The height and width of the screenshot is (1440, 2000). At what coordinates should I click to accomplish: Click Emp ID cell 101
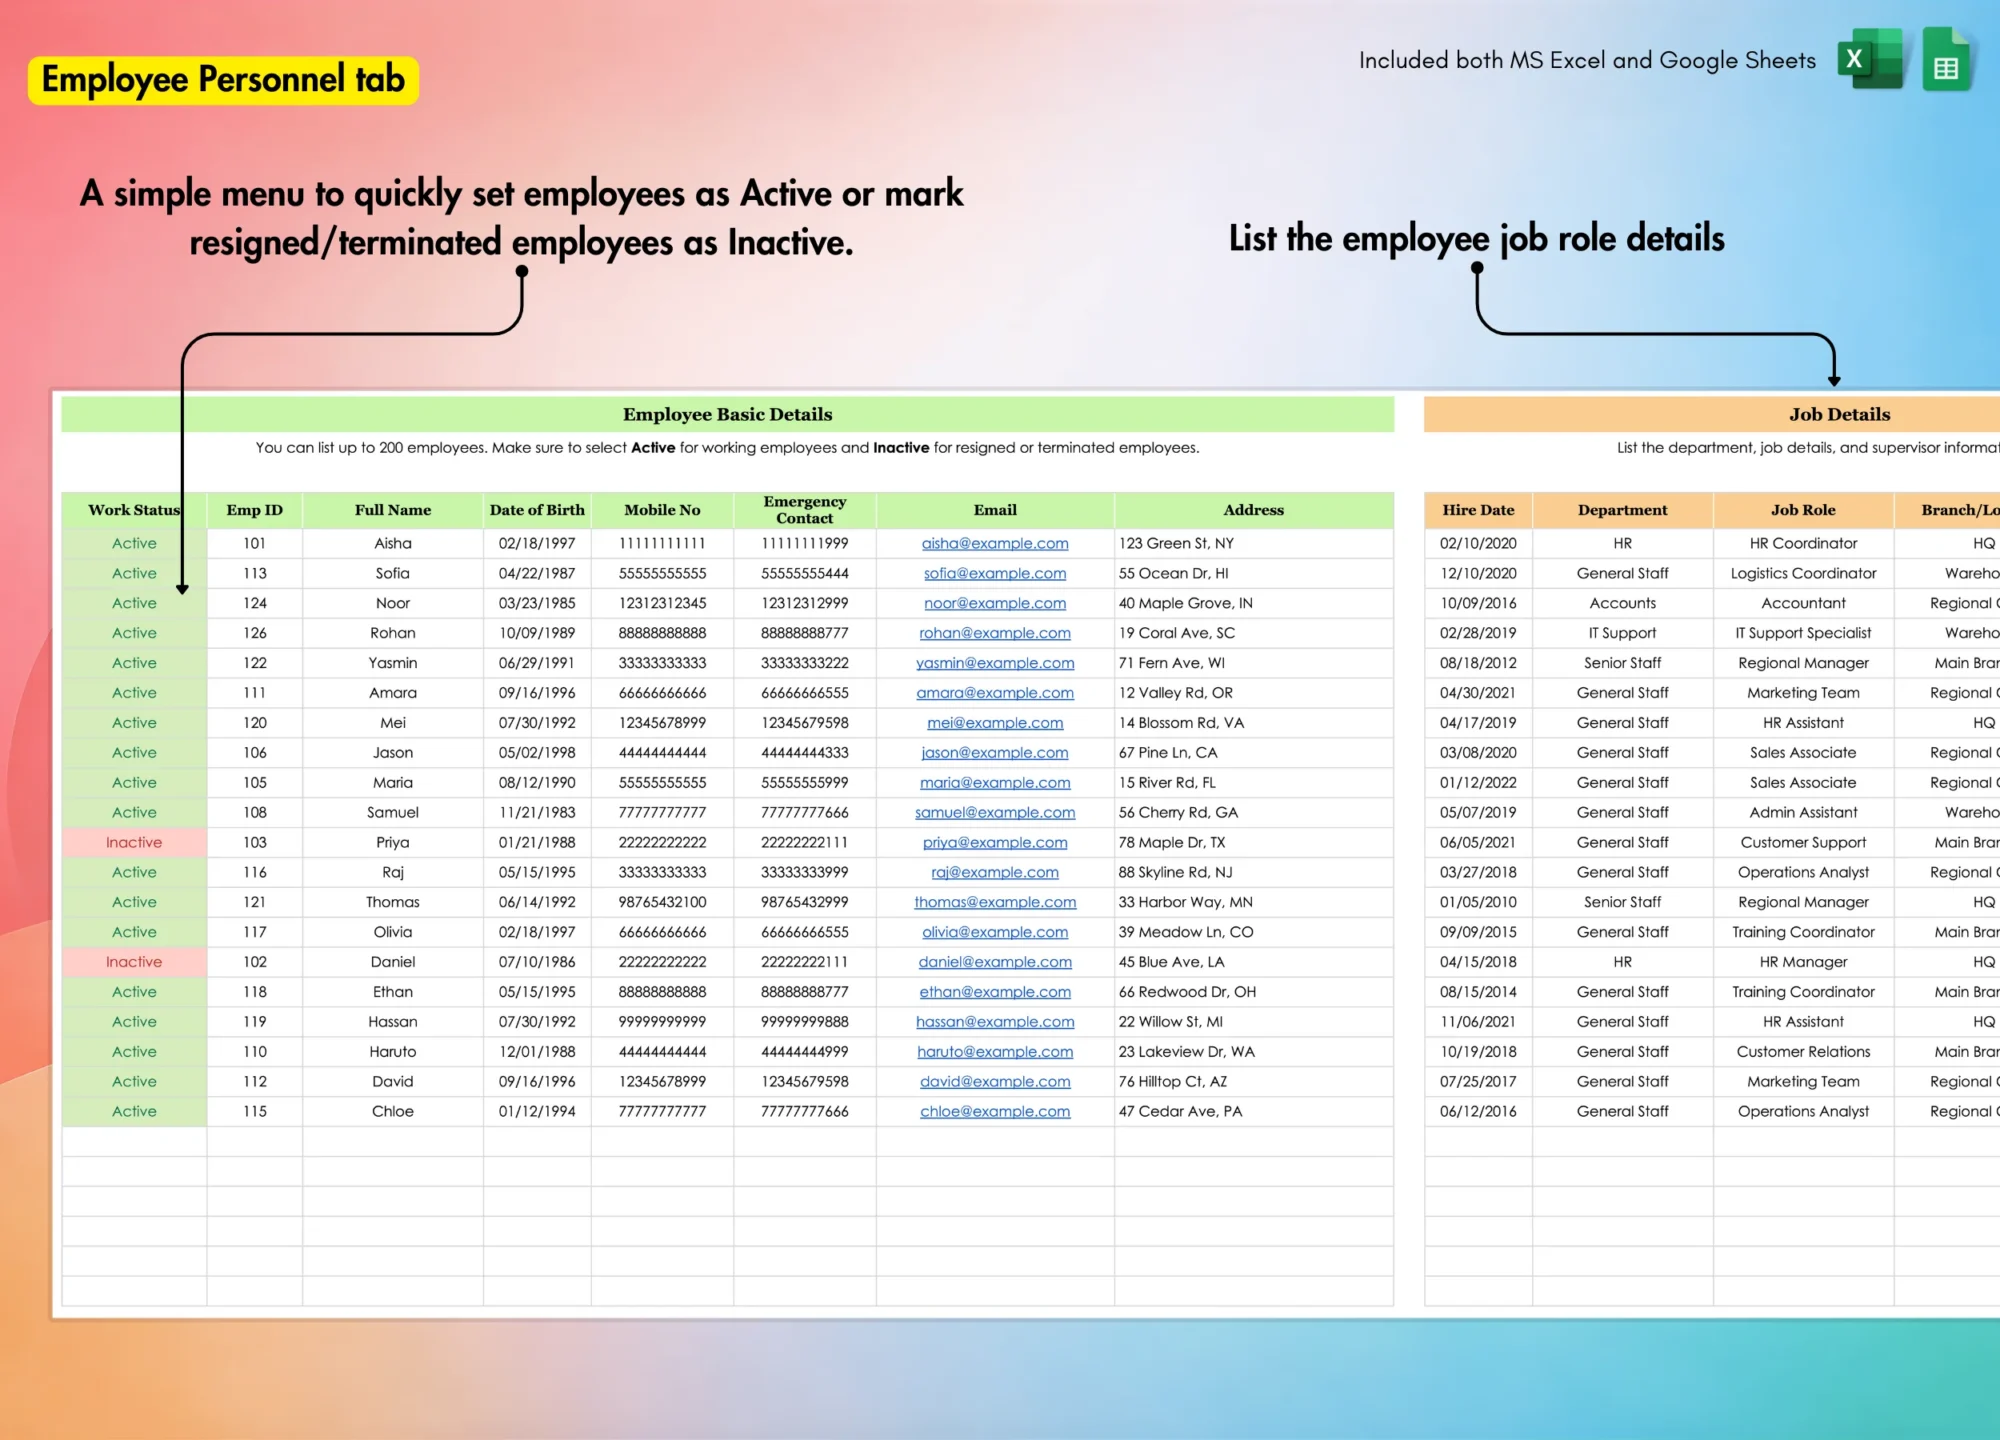[x=255, y=543]
